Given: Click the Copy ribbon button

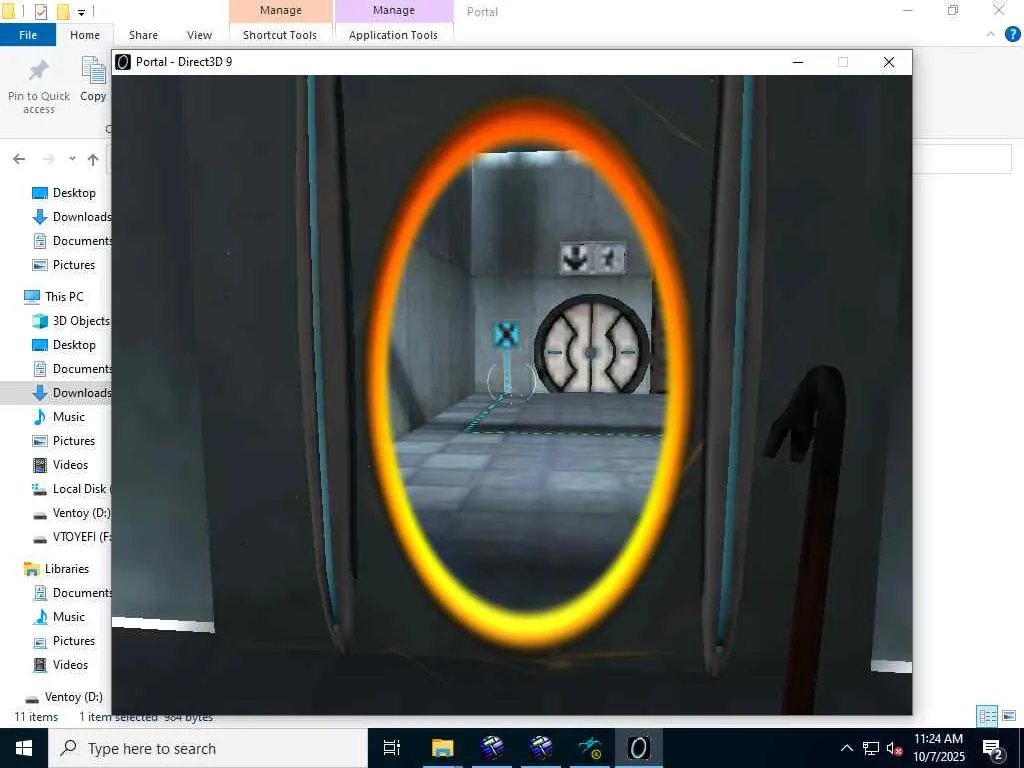Looking at the screenshot, I should pyautogui.click(x=93, y=80).
